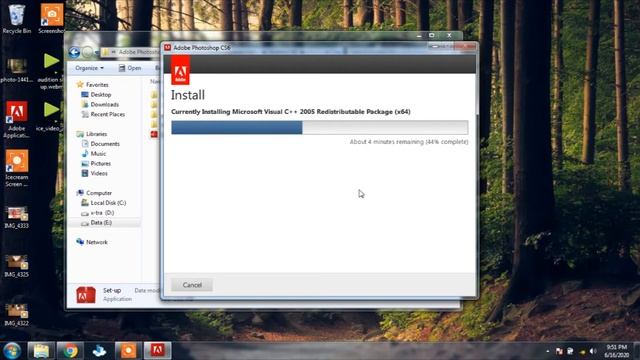Launch Chrome from taskbar
This screenshot has width=640, height=360.
click(70, 351)
